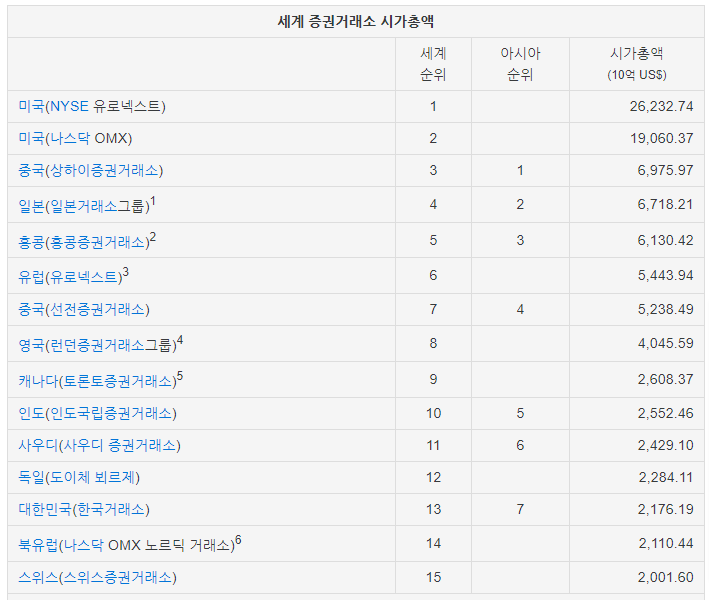Select the value 5,238.49
Screen dimensions: 709x600
665,309
